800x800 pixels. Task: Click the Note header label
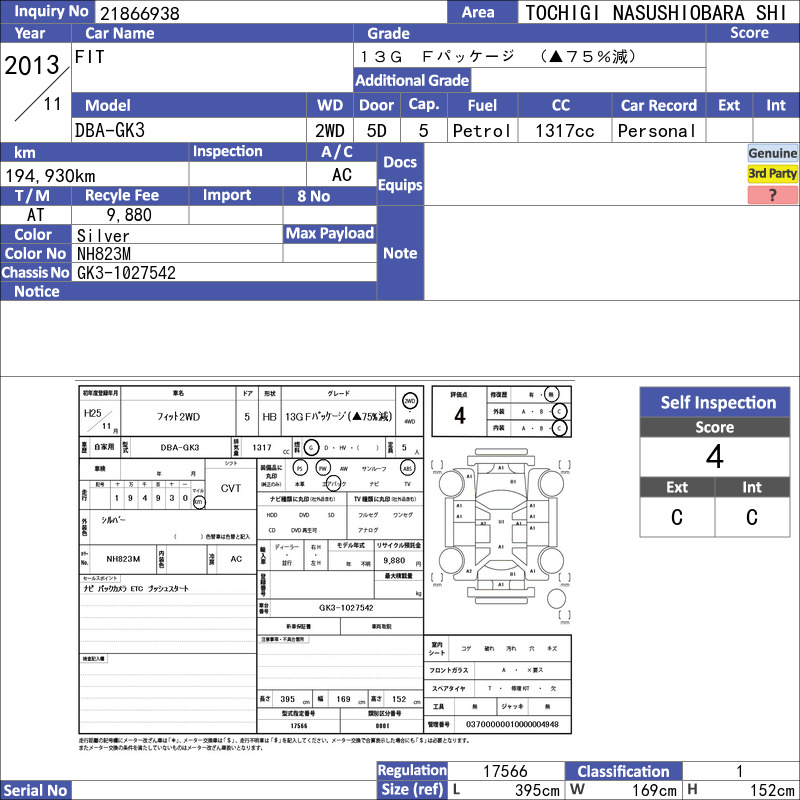pos(400,253)
